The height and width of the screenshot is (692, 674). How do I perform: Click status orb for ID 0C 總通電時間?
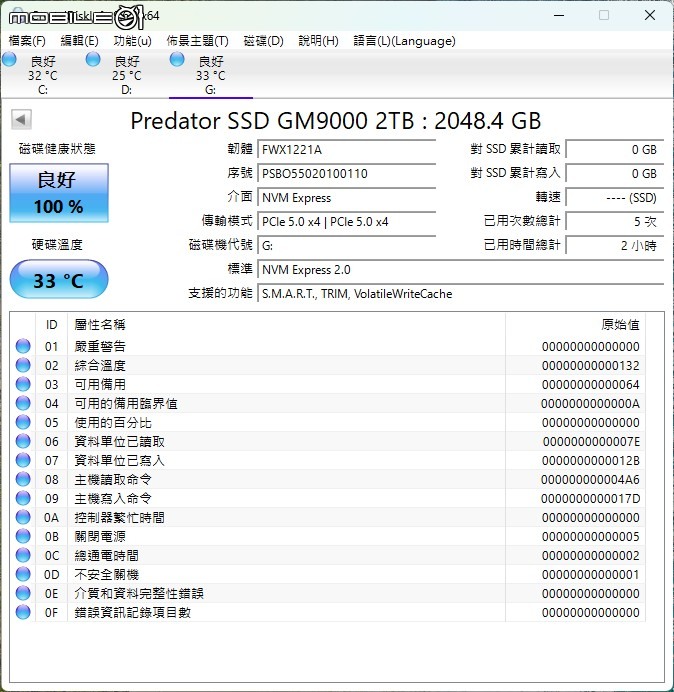[x=23, y=555]
